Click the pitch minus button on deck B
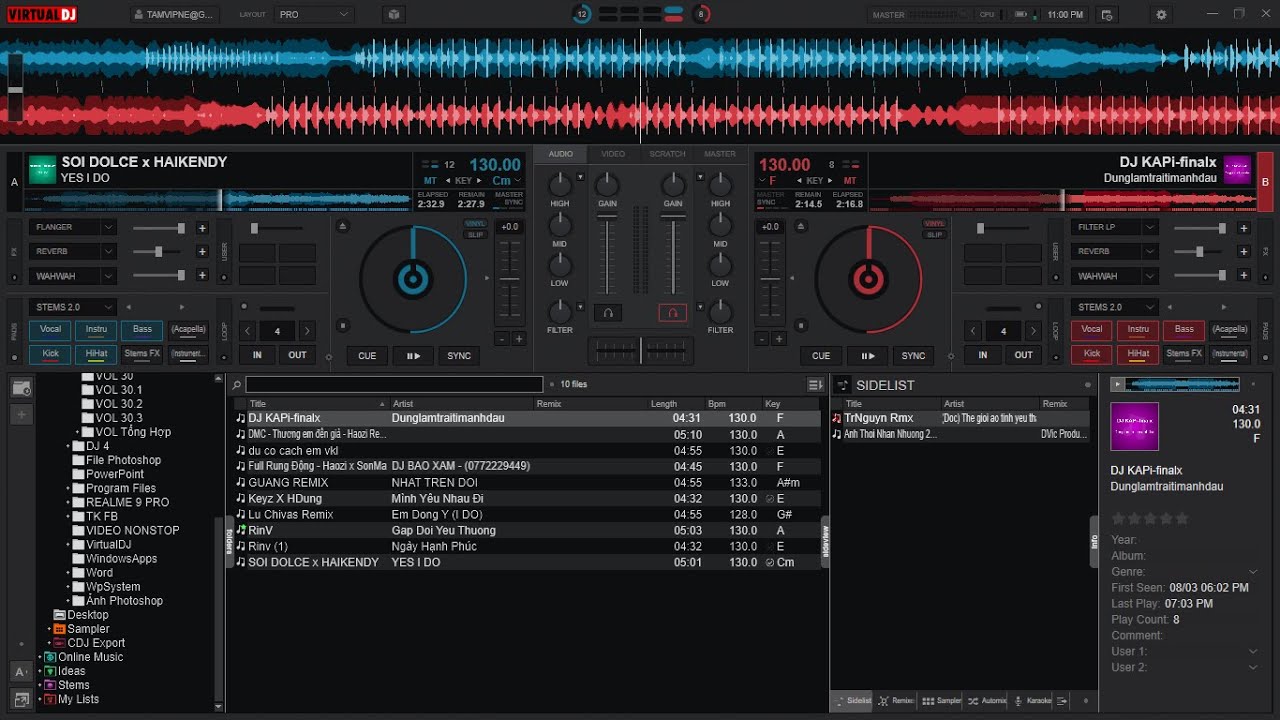This screenshot has width=1280, height=720. 761,339
